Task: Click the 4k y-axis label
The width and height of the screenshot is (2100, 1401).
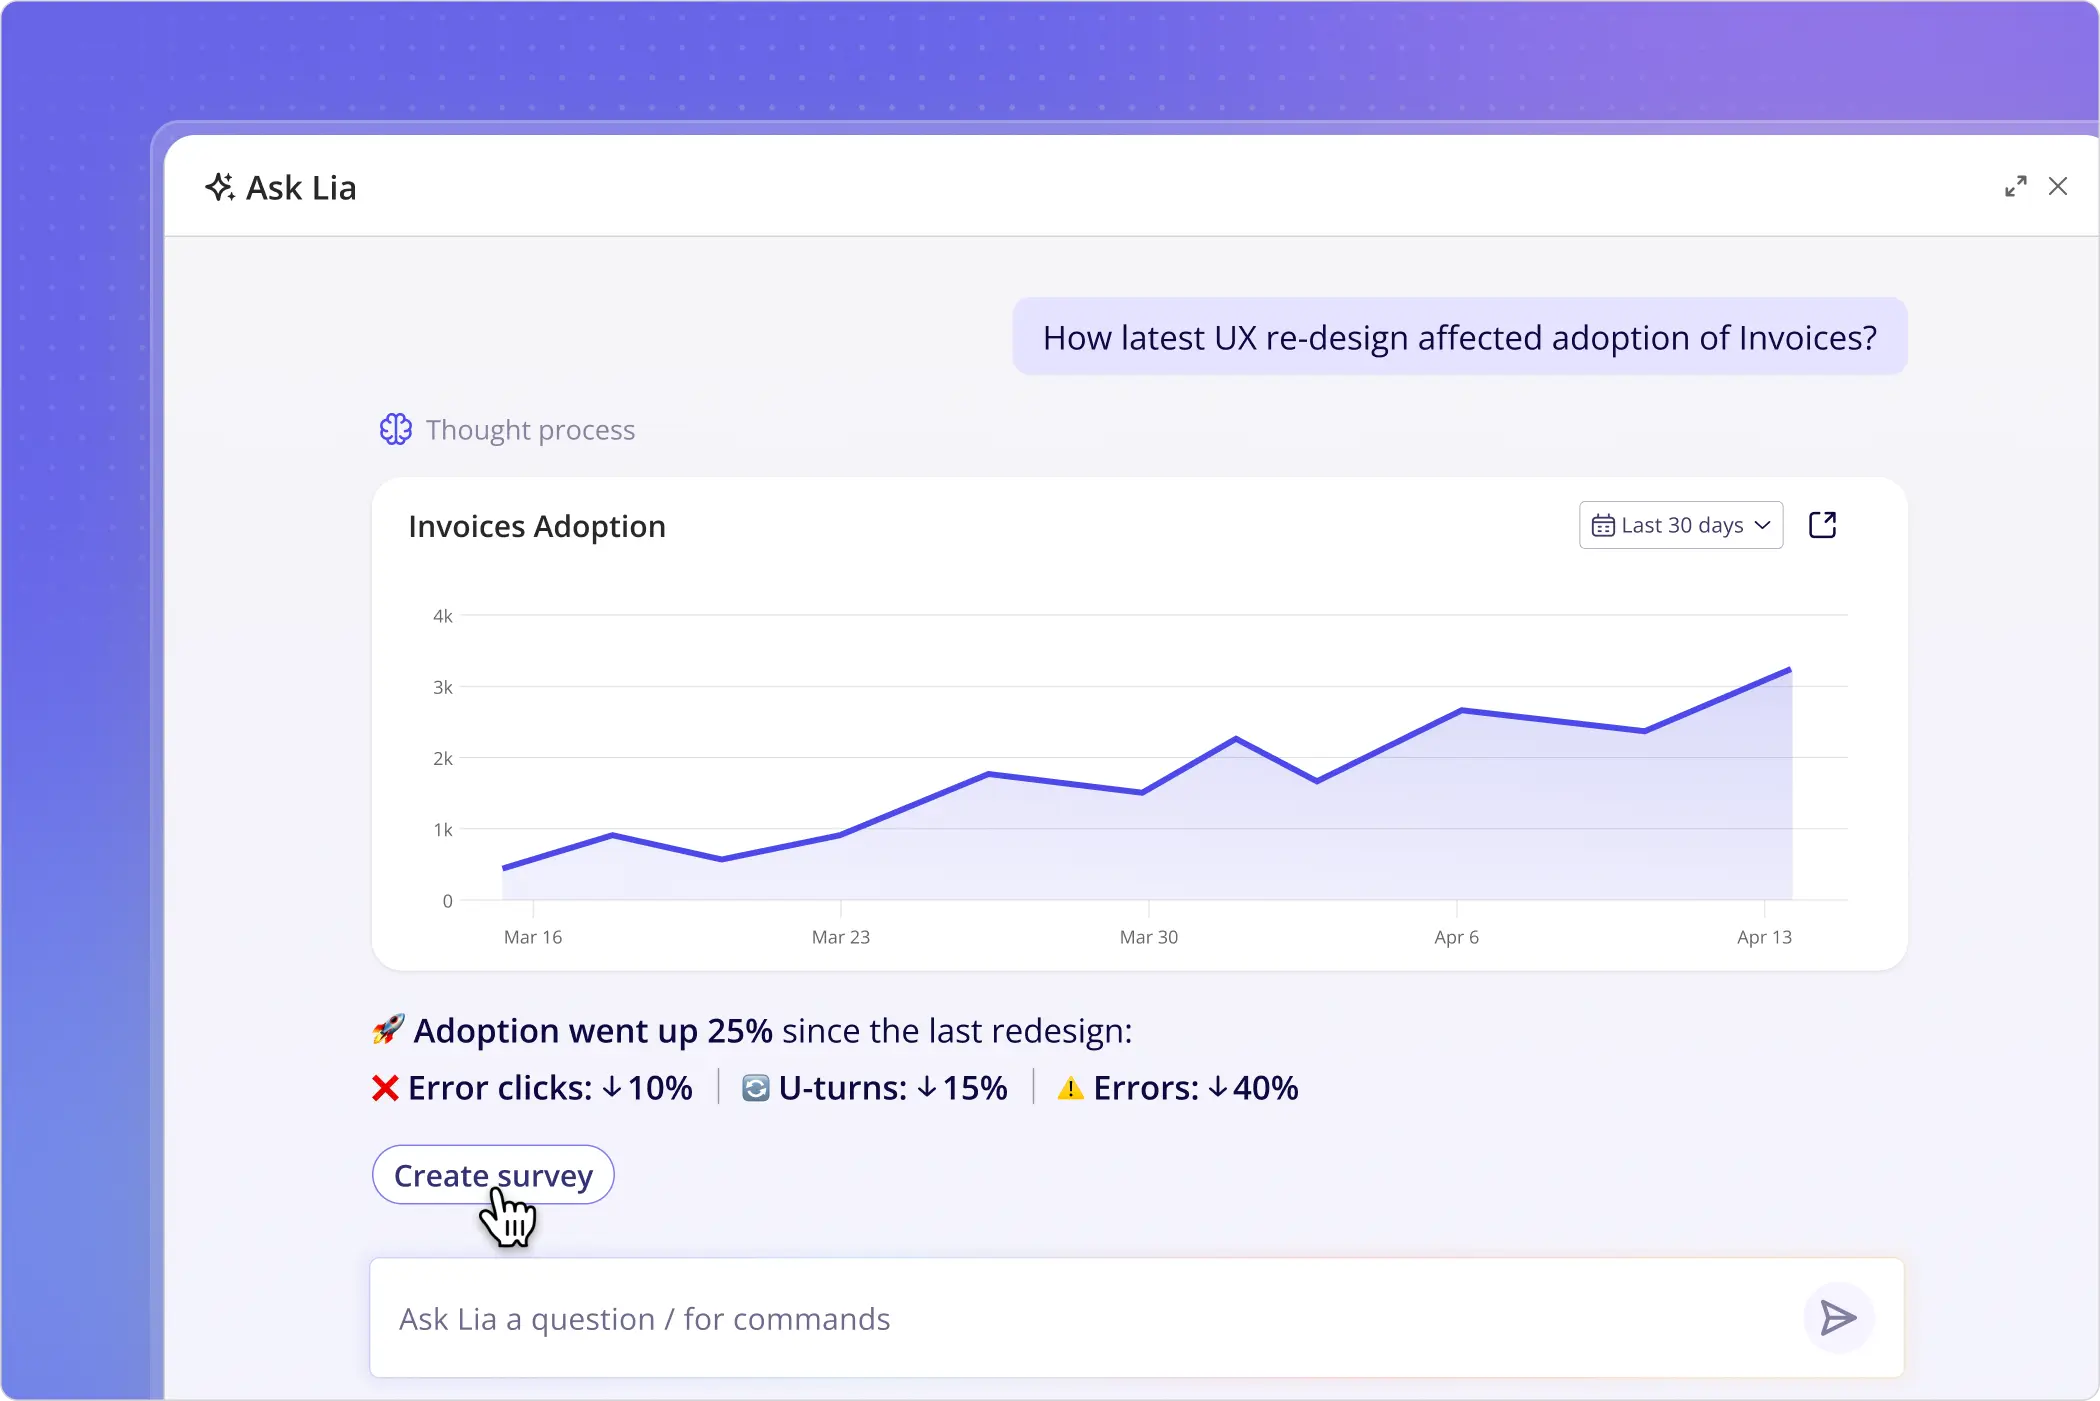Action: tap(442, 616)
